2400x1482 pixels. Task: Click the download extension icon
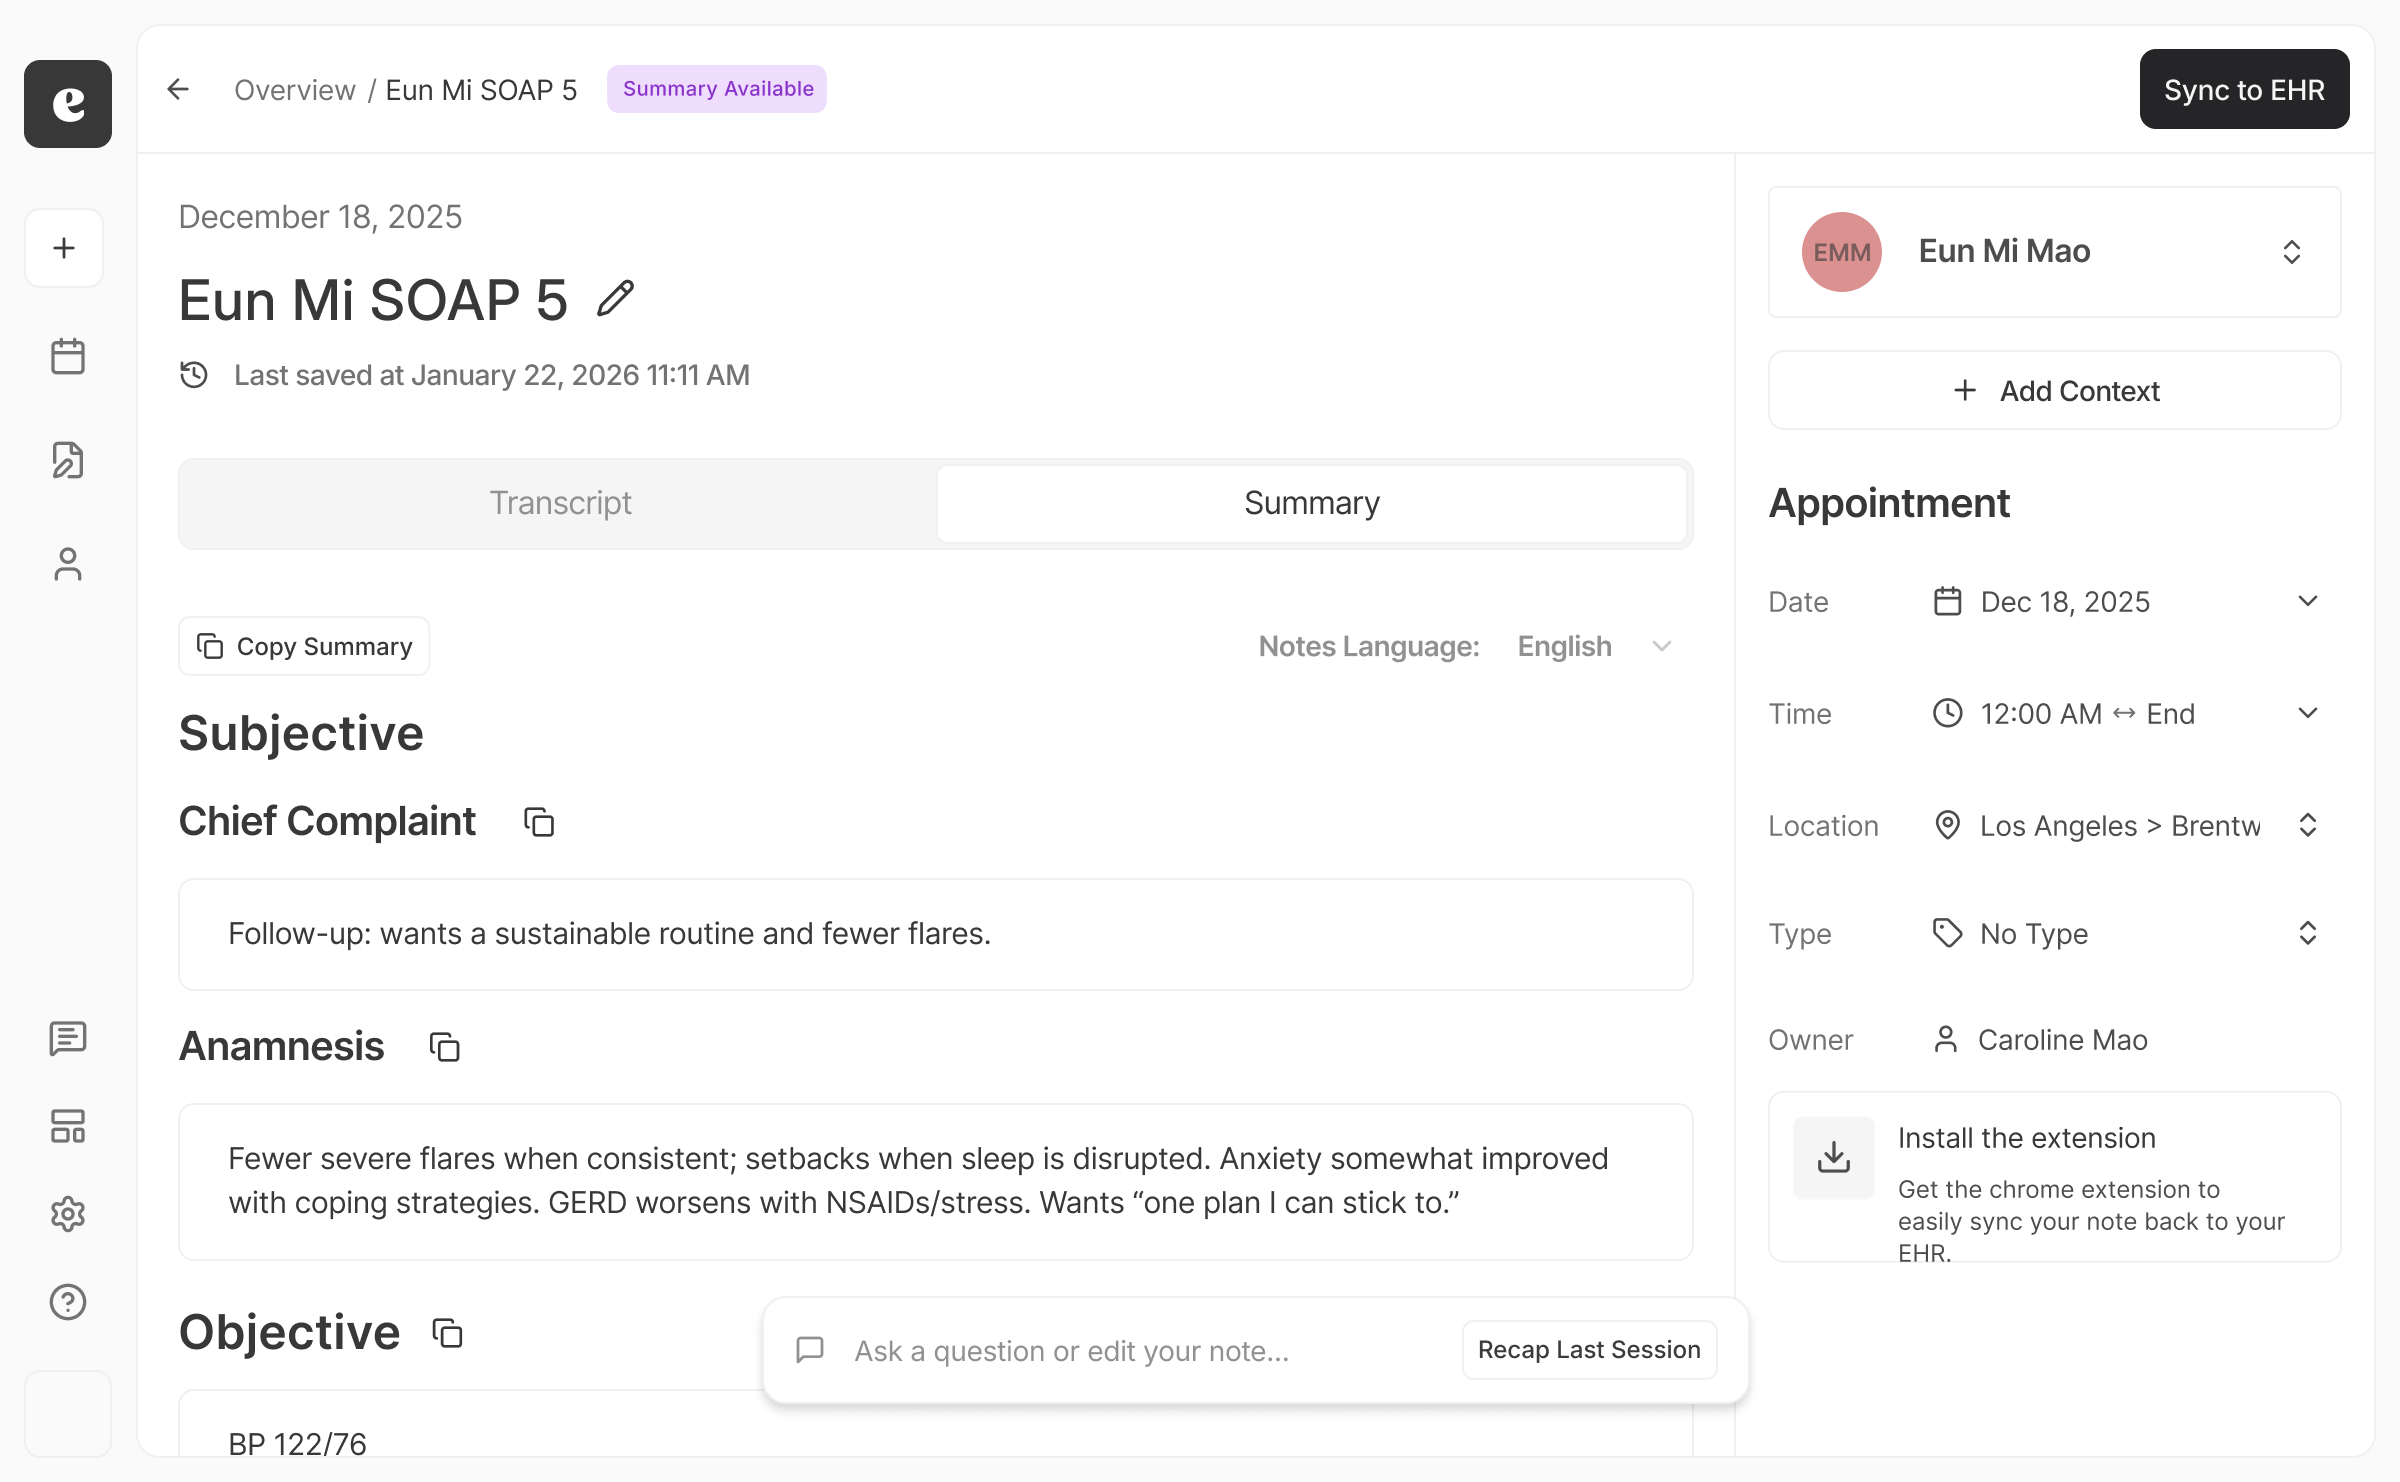1833,1157
